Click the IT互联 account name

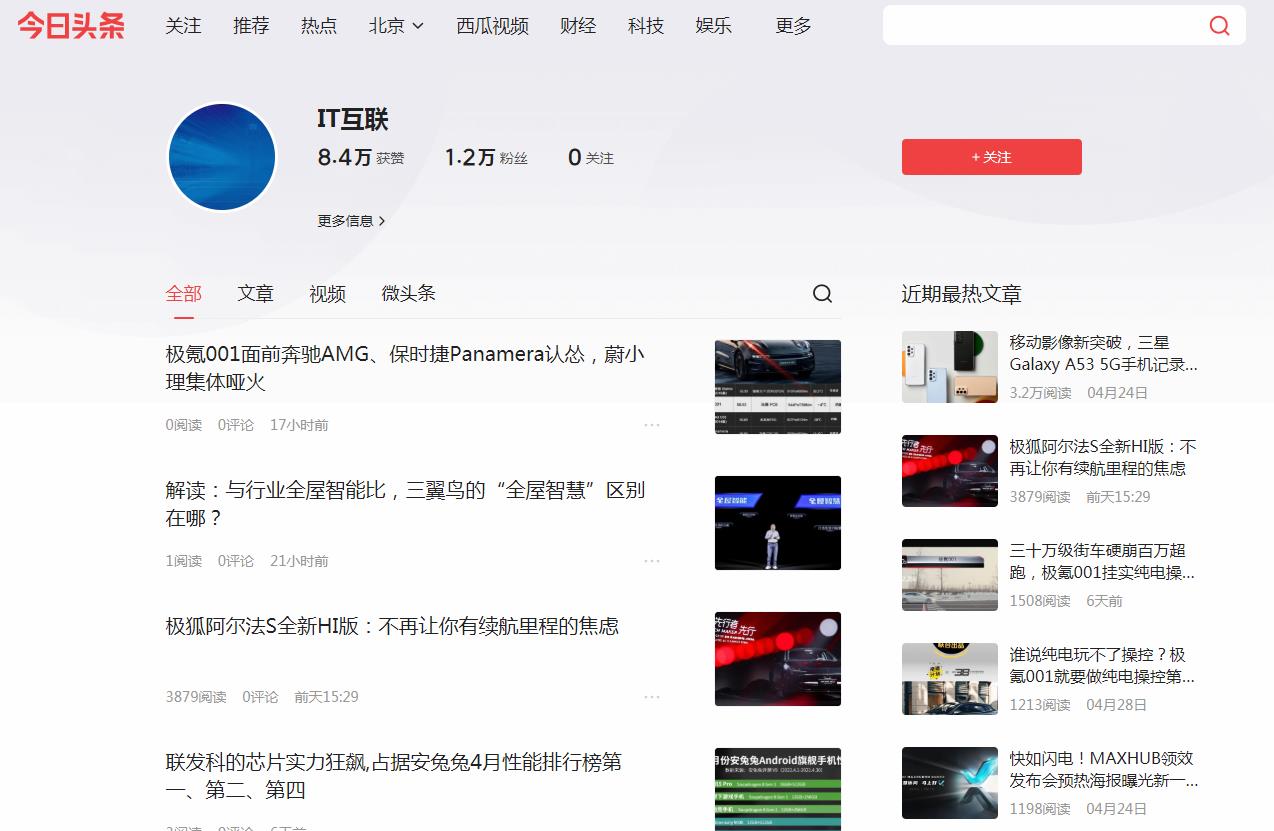coord(352,119)
